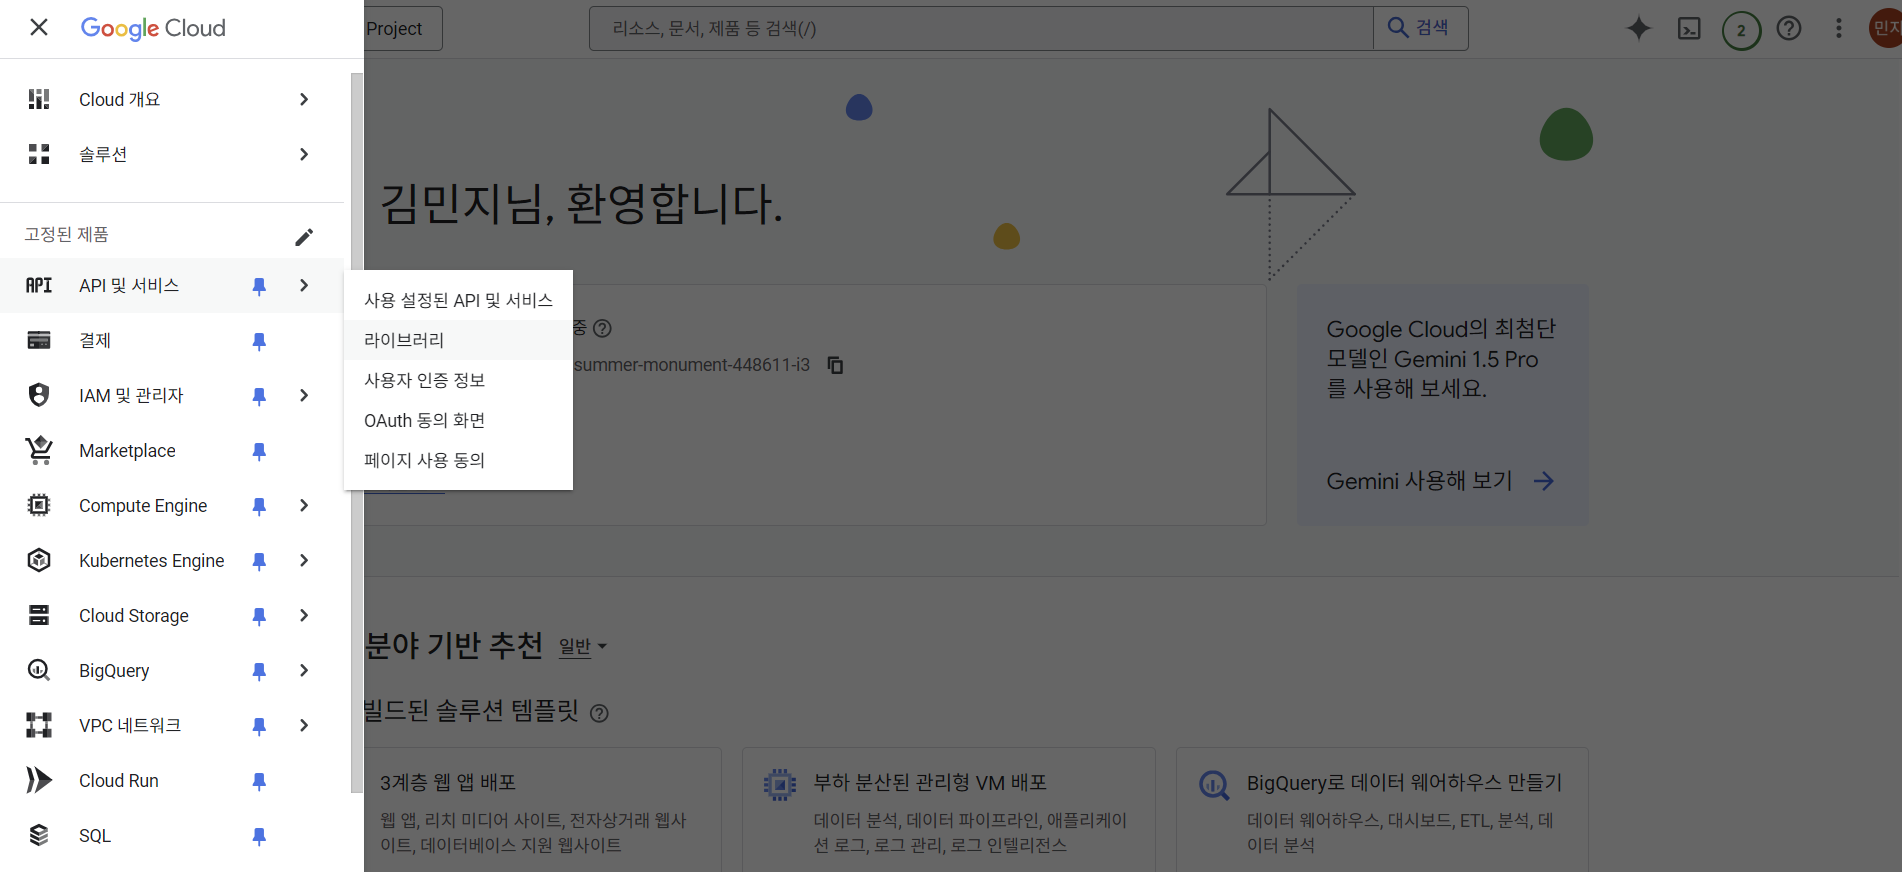
Task: Expand API 및 서비스 submenu chevron
Action: point(304,285)
